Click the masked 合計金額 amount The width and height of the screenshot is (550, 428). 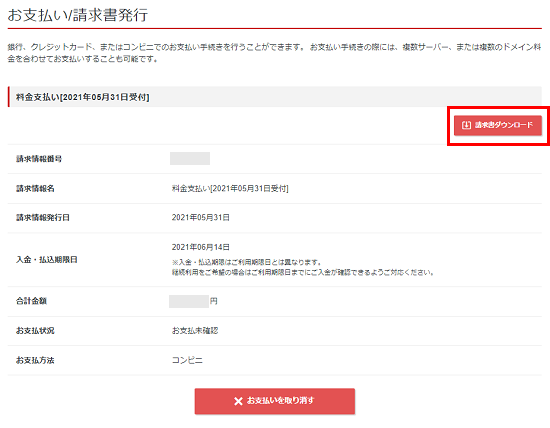(x=189, y=301)
